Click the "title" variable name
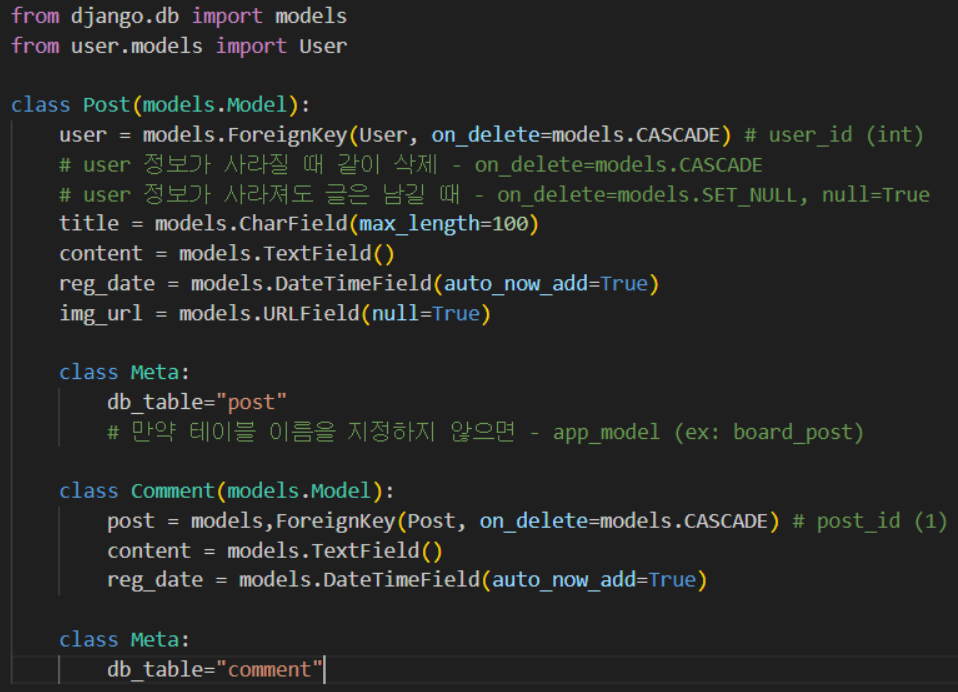This screenshot has height=692, width=958. click(x=89, y=224)
